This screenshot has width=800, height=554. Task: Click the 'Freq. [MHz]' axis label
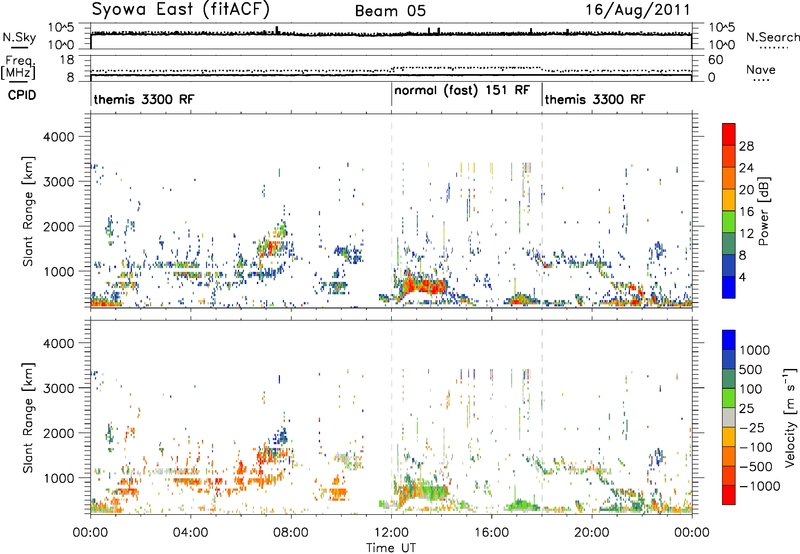(19, 68)
